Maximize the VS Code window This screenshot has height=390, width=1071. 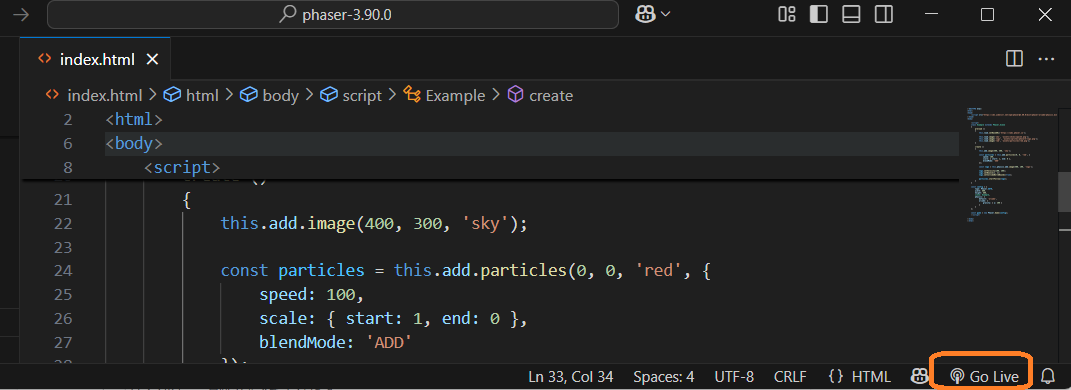(987, 14)
